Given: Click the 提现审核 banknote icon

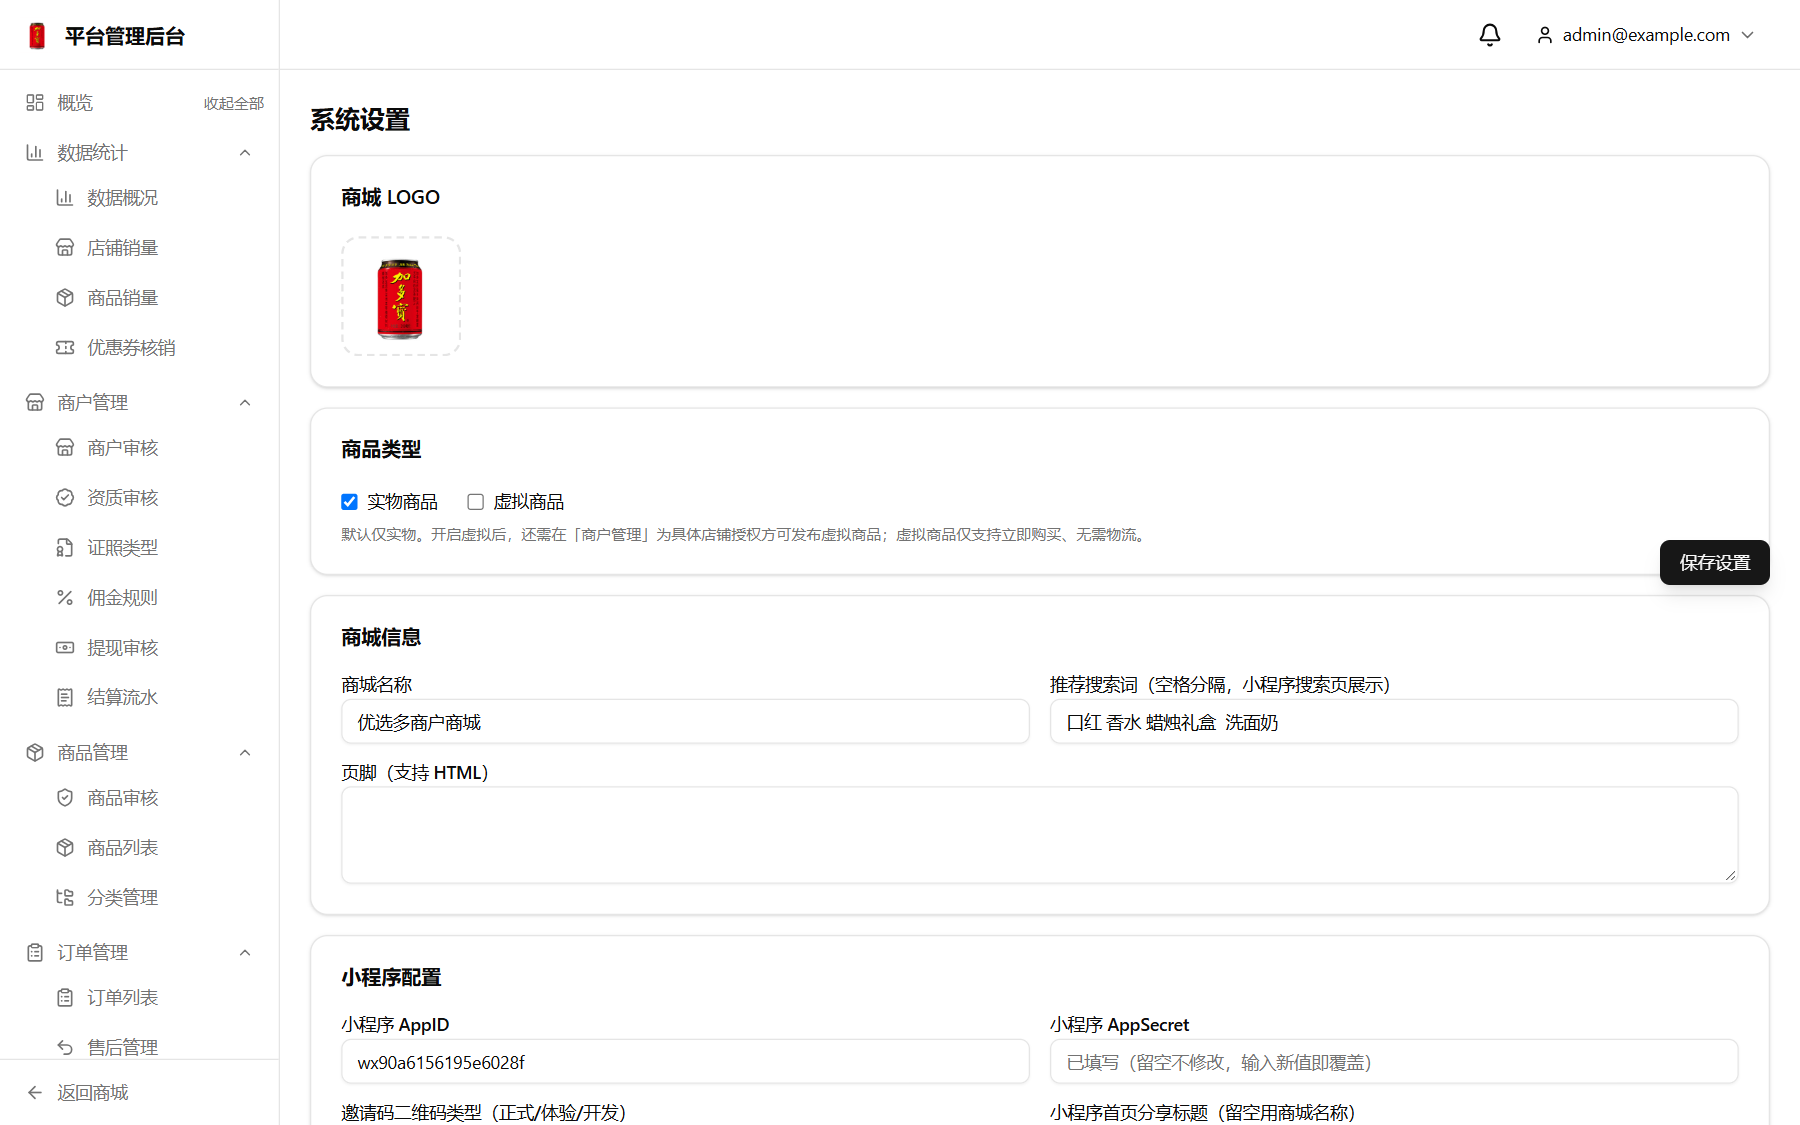Looking at the screenshot, I should pos(65,648).
